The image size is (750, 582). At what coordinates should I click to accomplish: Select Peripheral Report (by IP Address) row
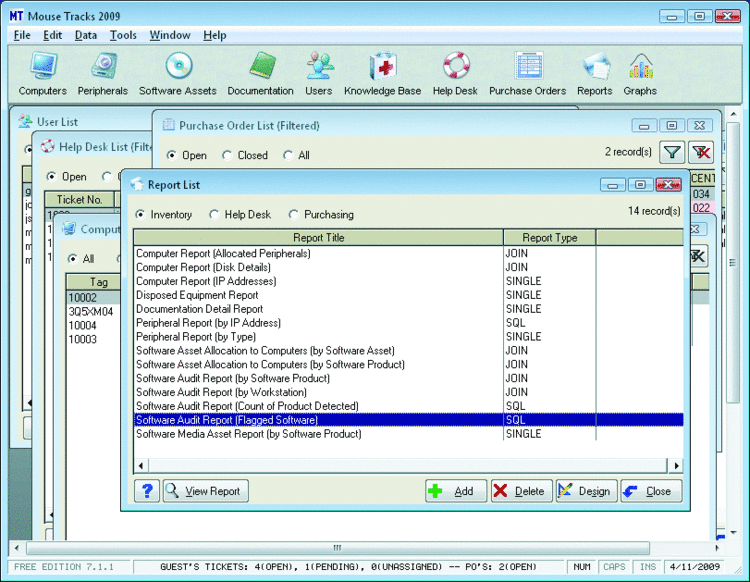pyautogui.click(x=408, y=323)
